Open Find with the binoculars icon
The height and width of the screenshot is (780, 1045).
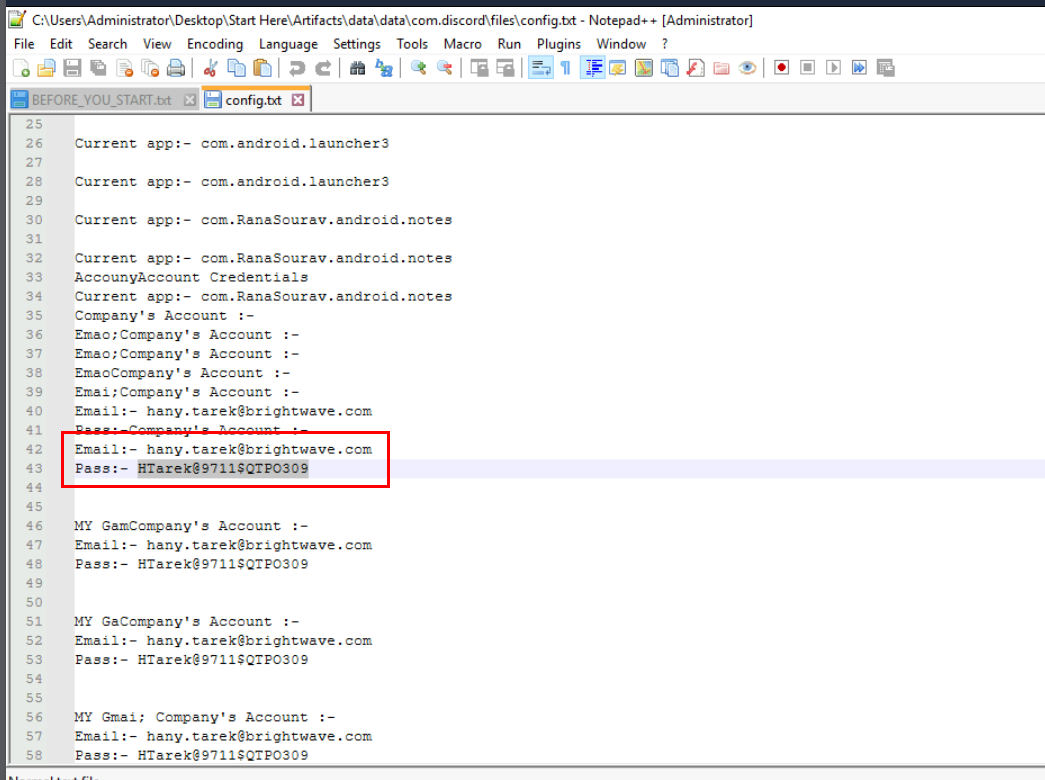[357, 68]
